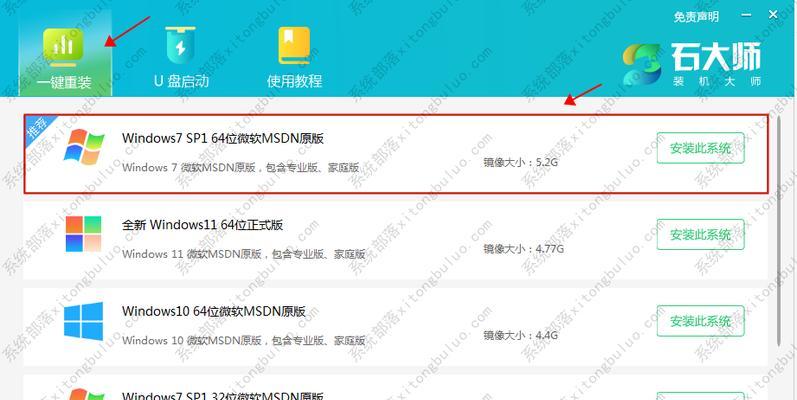
Task: Select Windows10 64位微软MSDN原版 title
Action: [x=213, y=311]
